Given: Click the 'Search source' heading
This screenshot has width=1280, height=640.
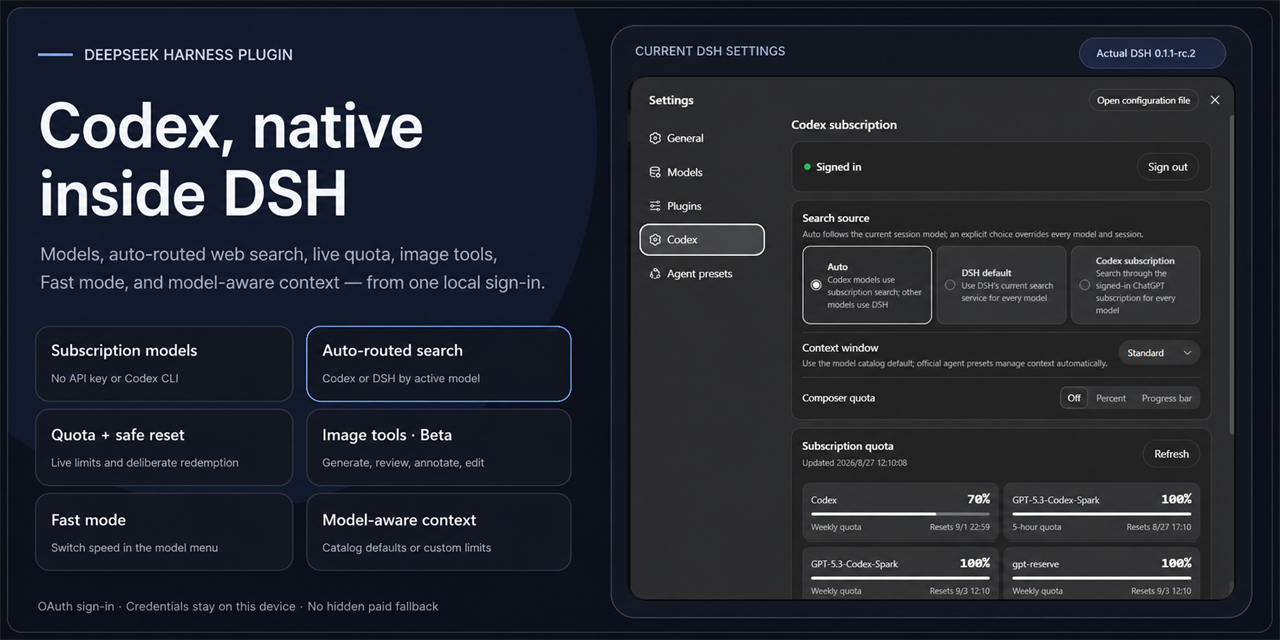Looking at the screenshot, I should click(836, 218).
